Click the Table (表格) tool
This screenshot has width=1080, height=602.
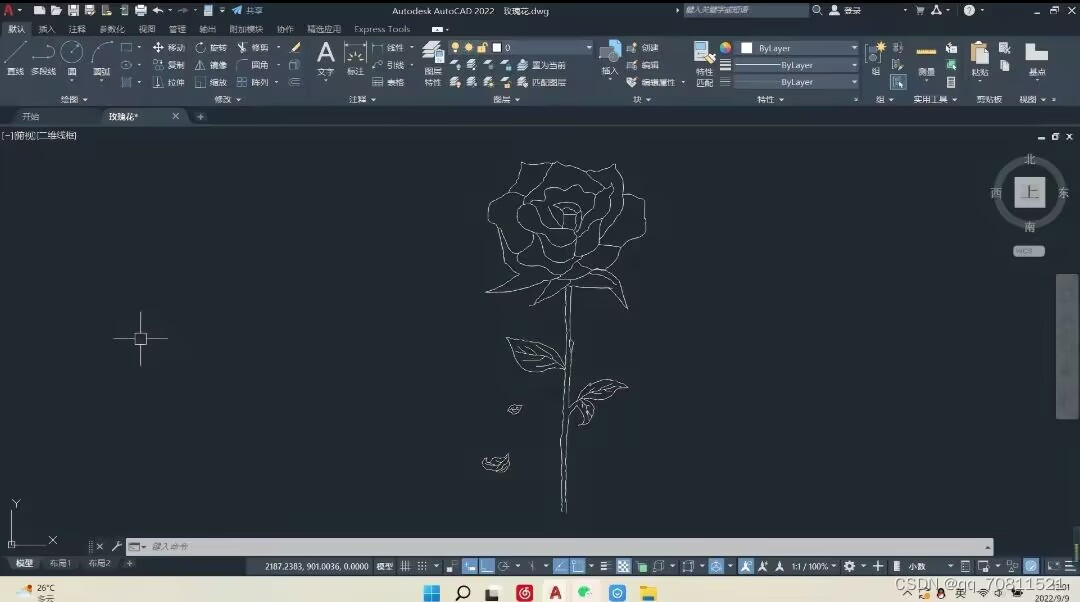tap(388, 82)
